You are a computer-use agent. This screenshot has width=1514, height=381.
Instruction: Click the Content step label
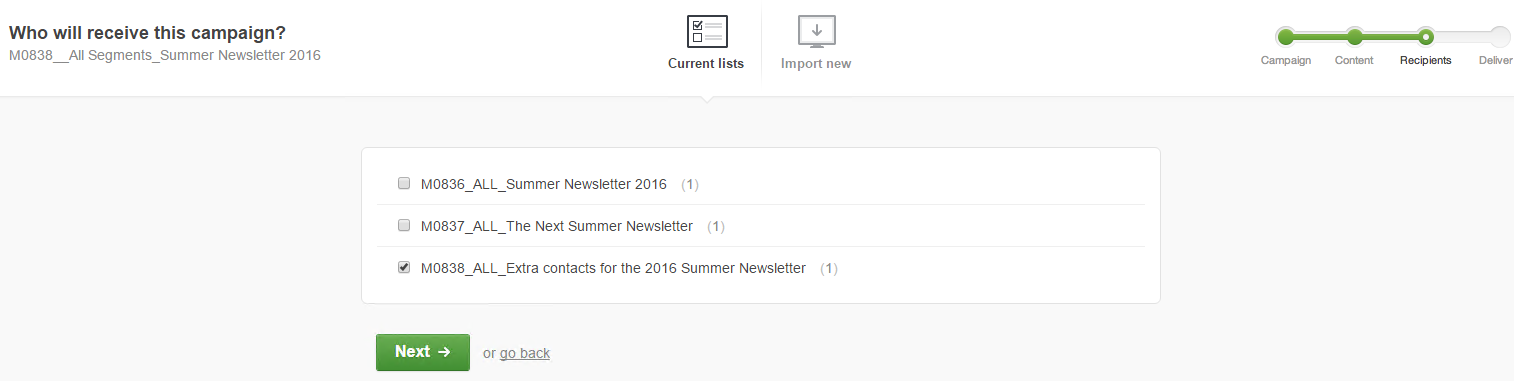1354,61
